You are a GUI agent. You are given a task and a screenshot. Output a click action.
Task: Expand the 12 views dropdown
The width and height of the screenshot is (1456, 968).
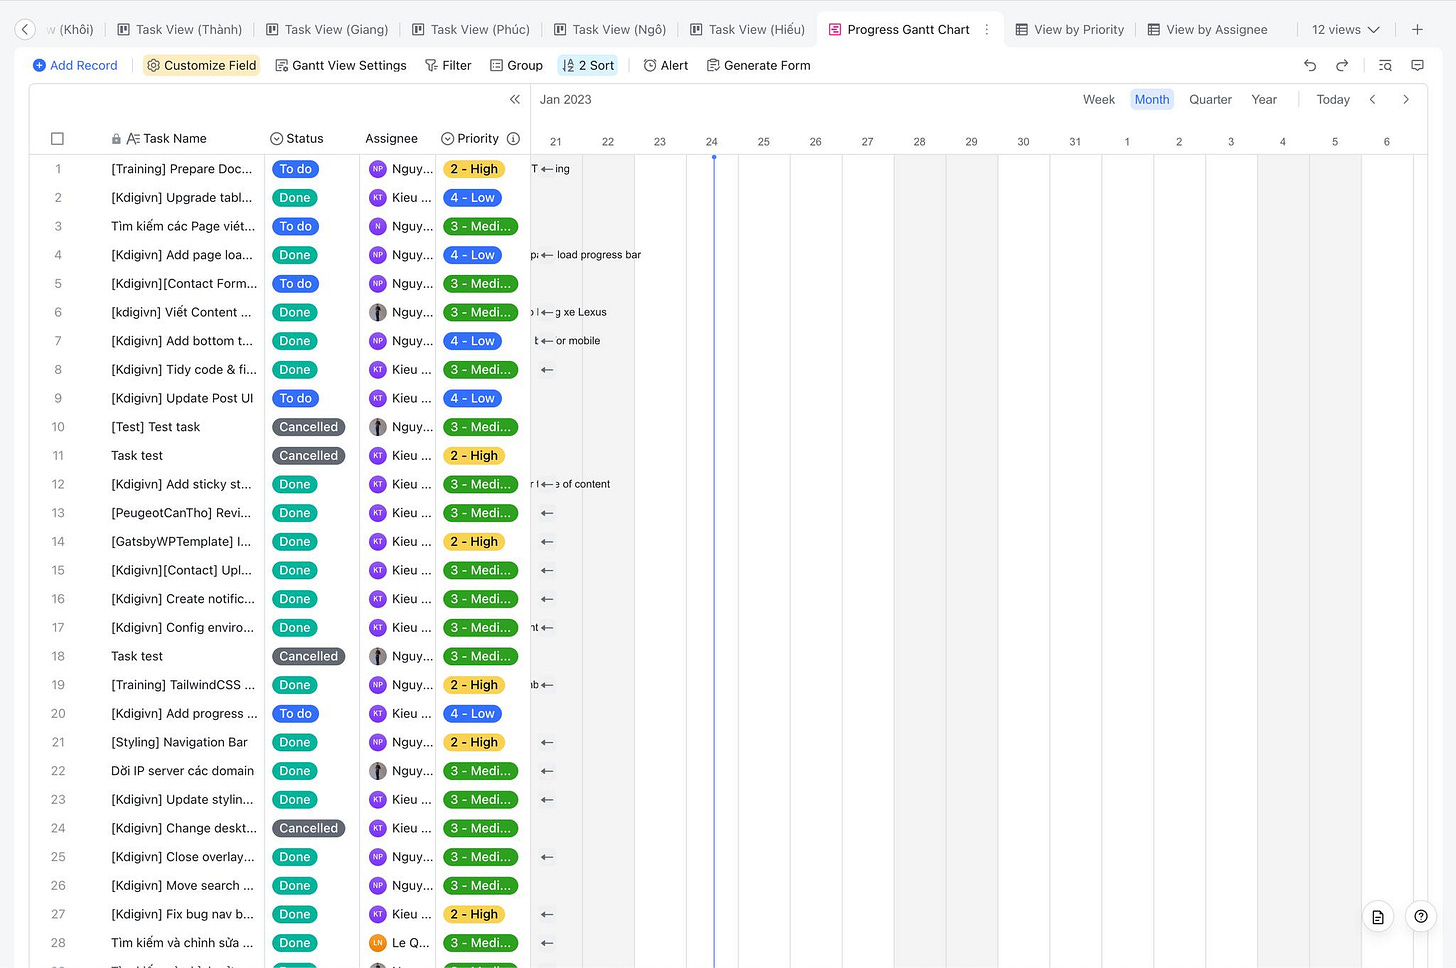pos(1345,30)
